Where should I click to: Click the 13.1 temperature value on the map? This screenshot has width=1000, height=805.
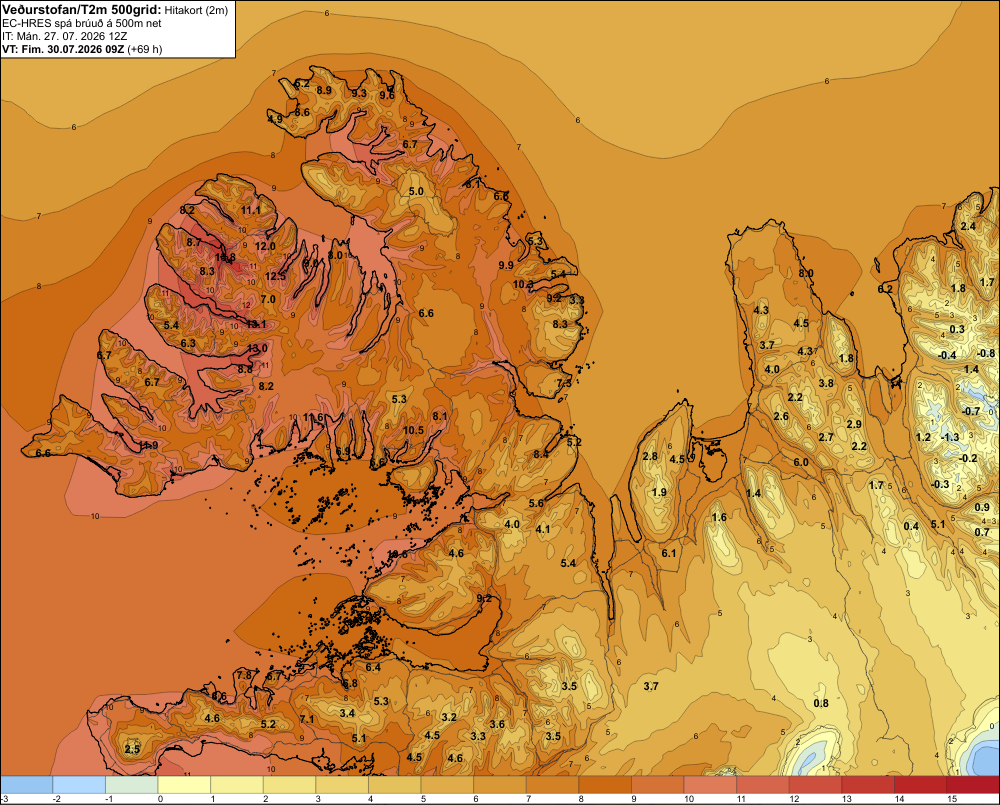click(x=256, y=324)
